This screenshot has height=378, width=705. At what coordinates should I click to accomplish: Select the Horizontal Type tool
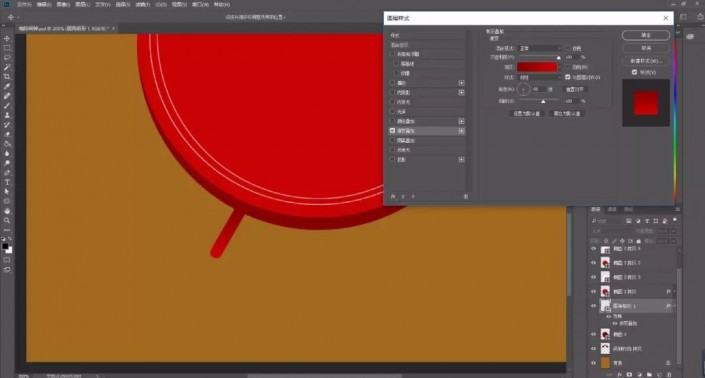(x=7, y=182)
